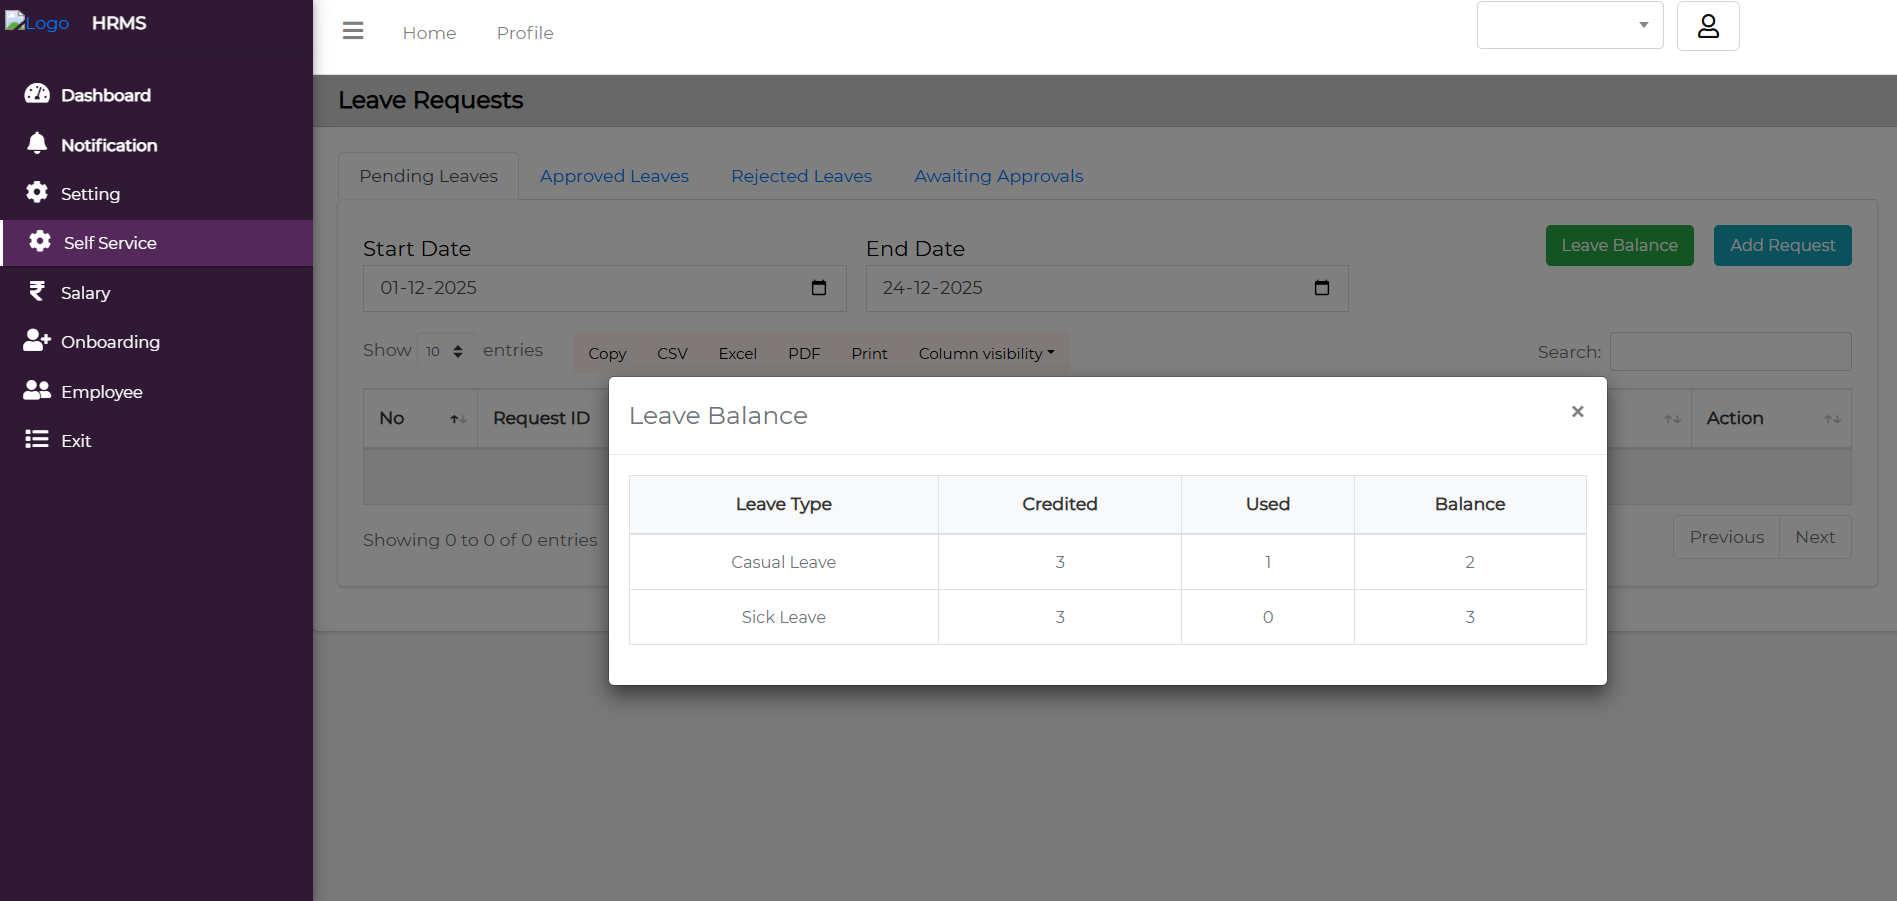Click the Employee group icon
Viewport: 1897px width, 901px height.
pos(37,390)
